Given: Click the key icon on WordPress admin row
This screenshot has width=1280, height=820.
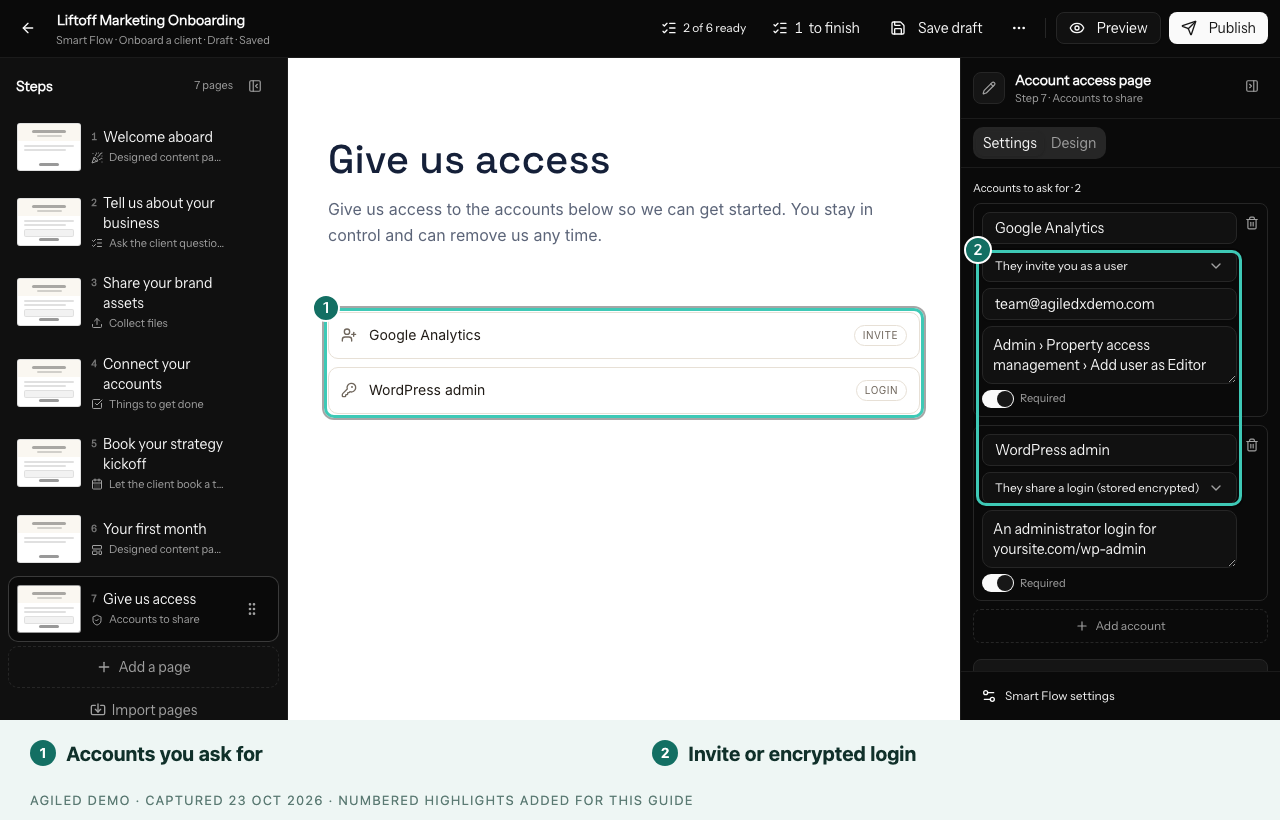Looking at the screenshot, I should click(349, 390).
